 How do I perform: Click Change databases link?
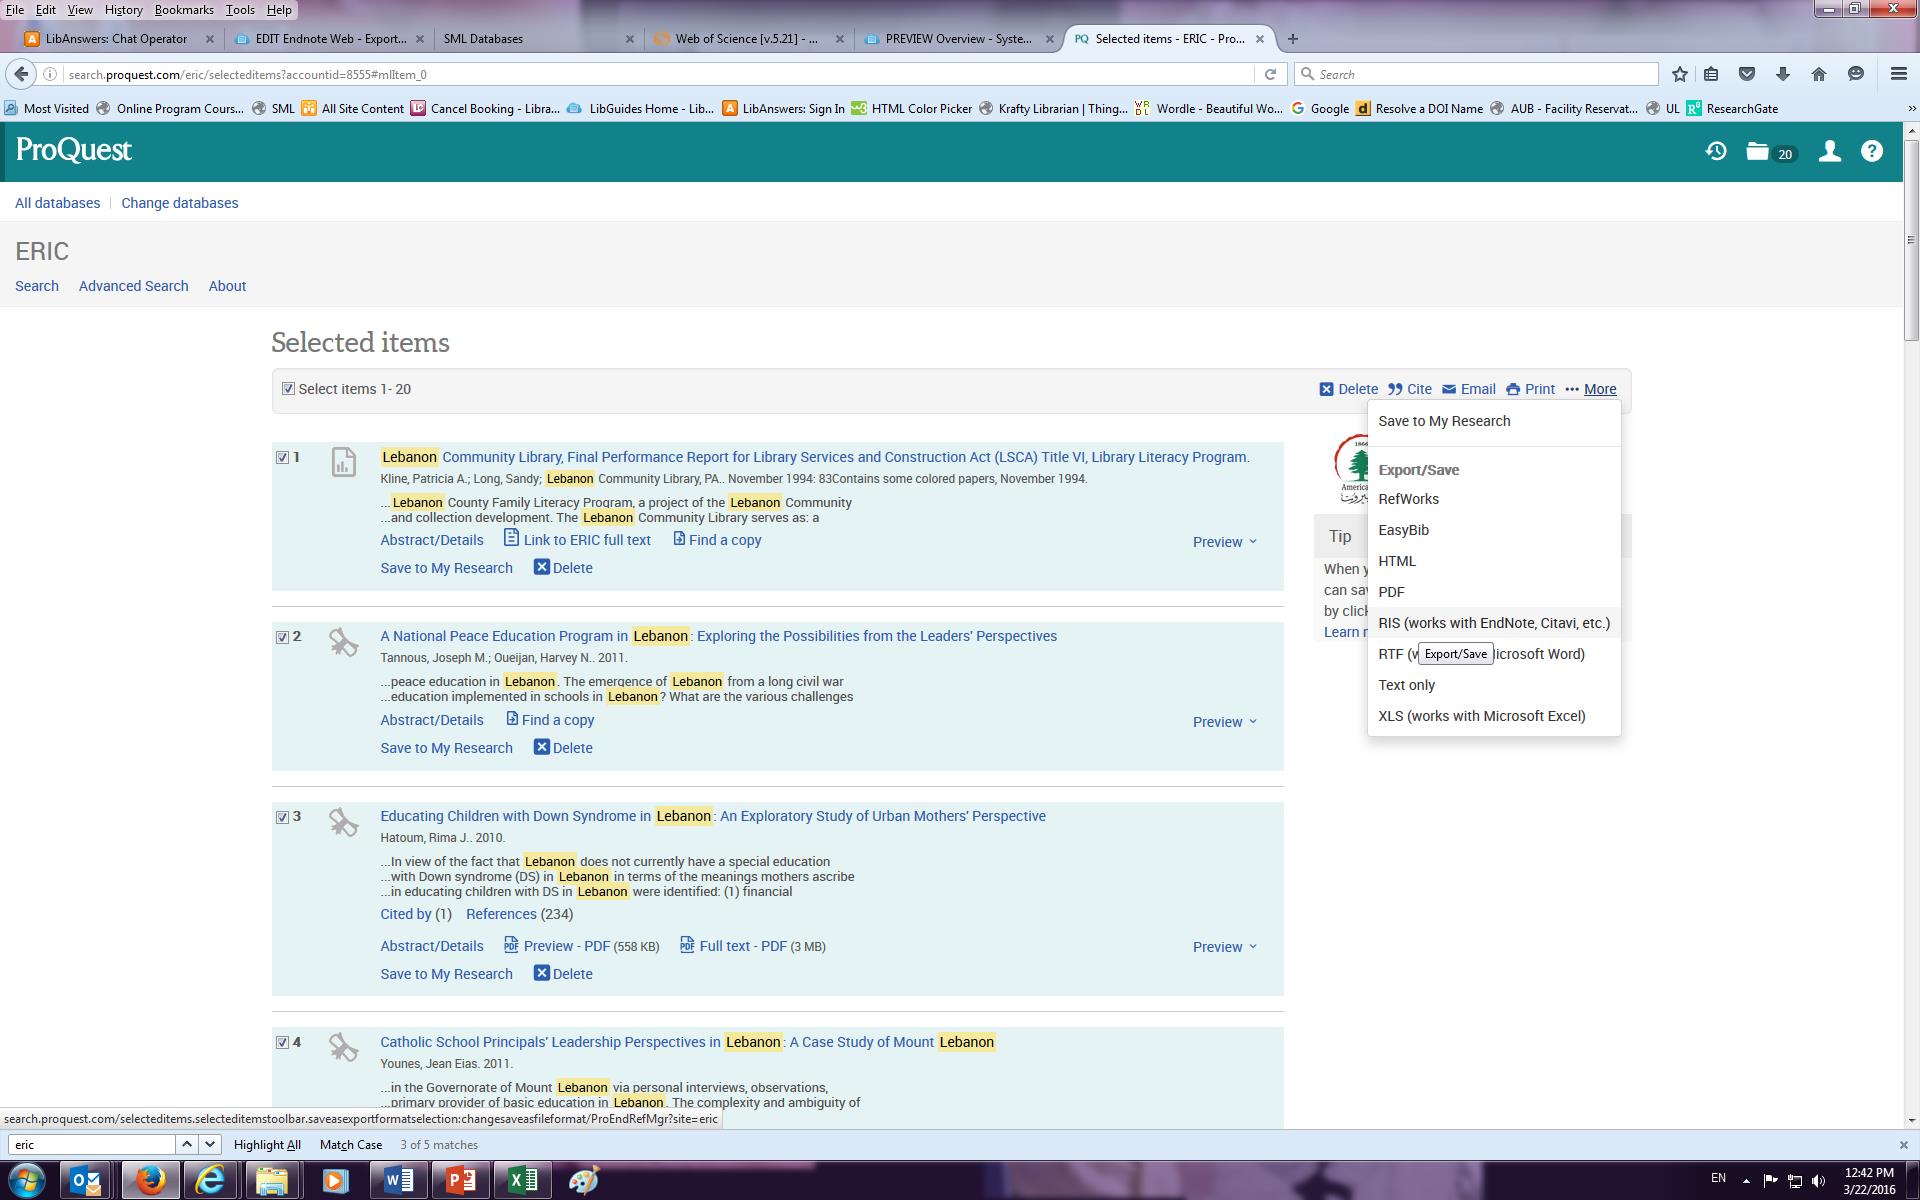179,203
